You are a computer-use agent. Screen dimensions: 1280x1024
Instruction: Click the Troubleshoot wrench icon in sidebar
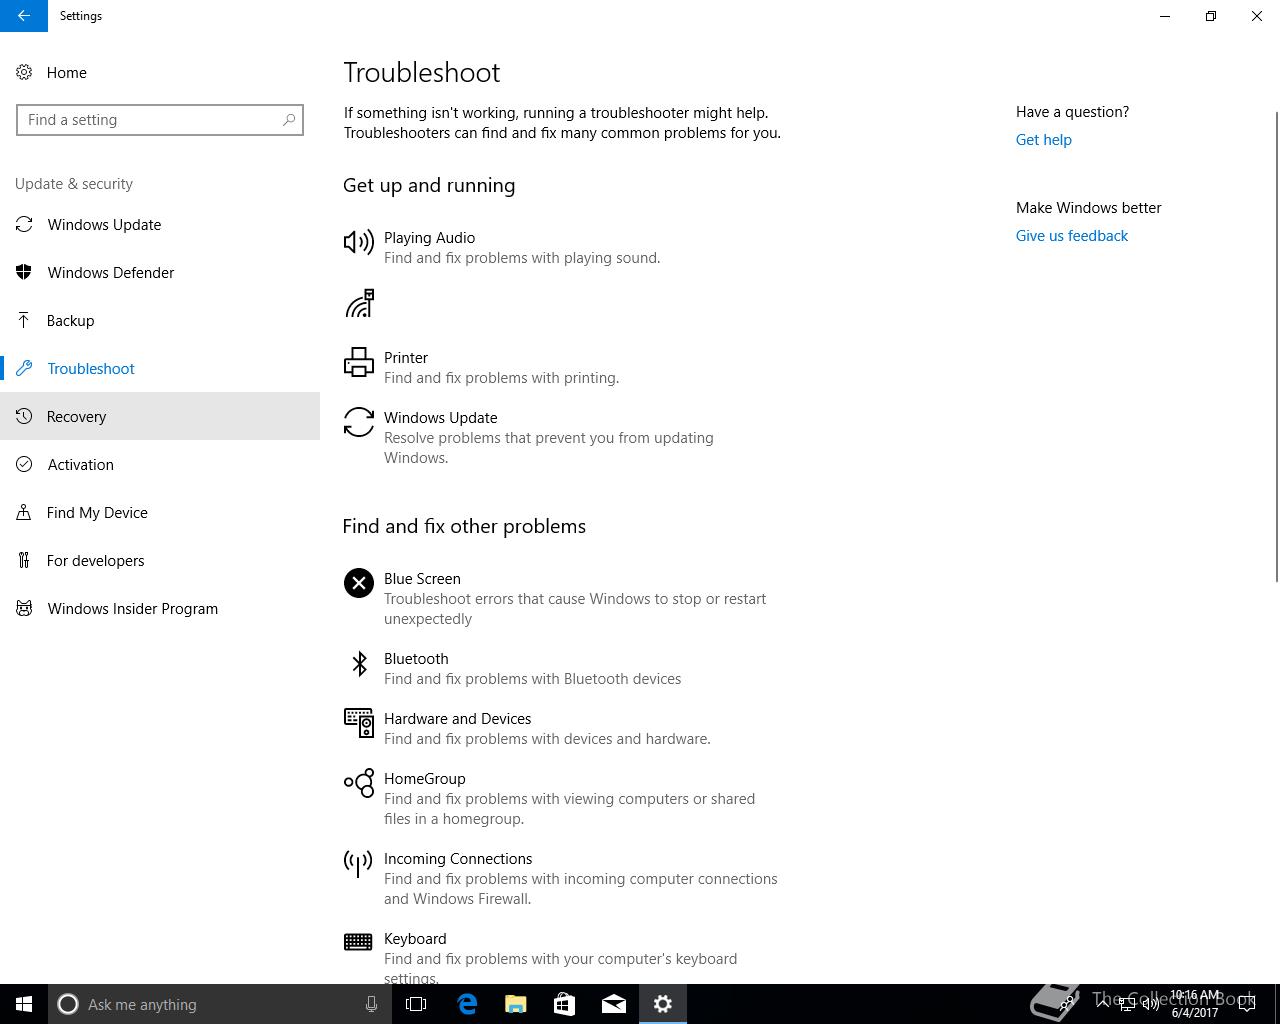pos(24,368)
